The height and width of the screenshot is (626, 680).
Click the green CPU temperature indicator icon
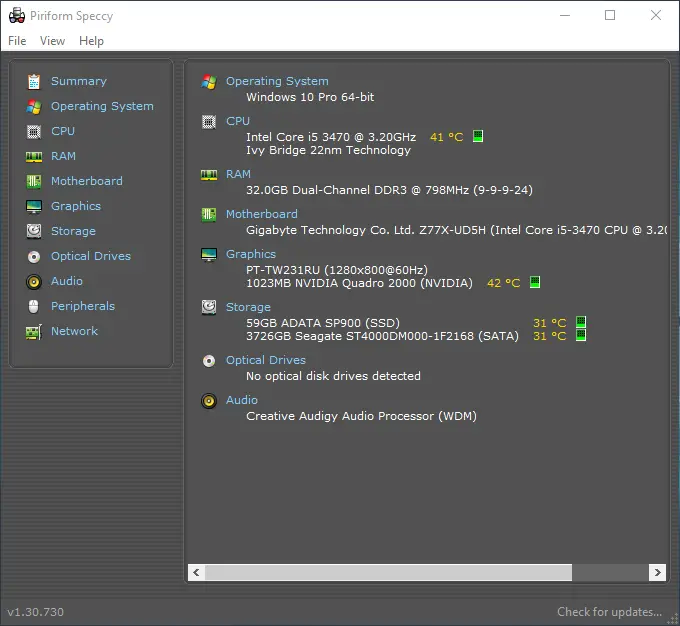point(478,136)
